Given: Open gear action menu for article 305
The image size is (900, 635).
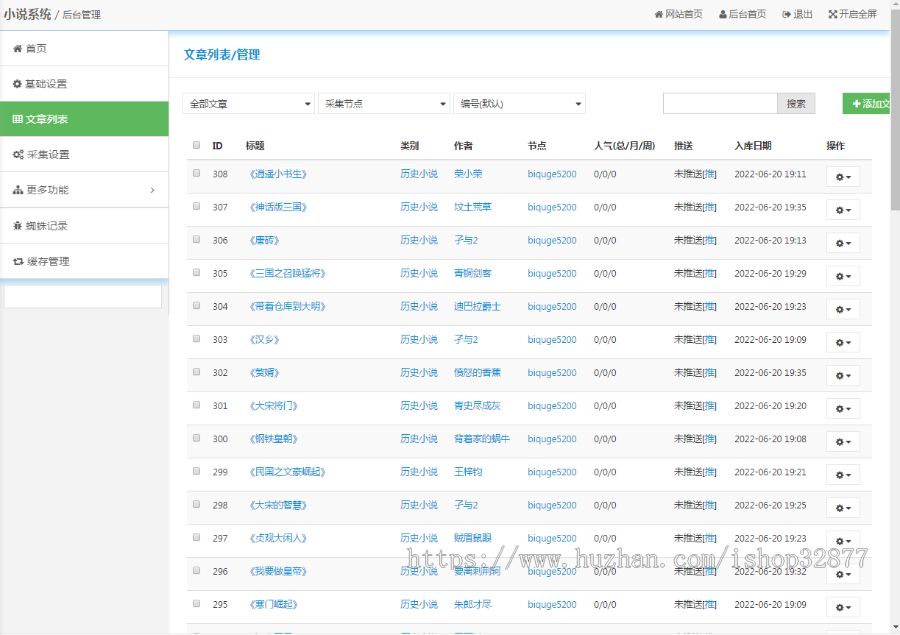Looking at the screenshot, I should click(x=843, y=276).
